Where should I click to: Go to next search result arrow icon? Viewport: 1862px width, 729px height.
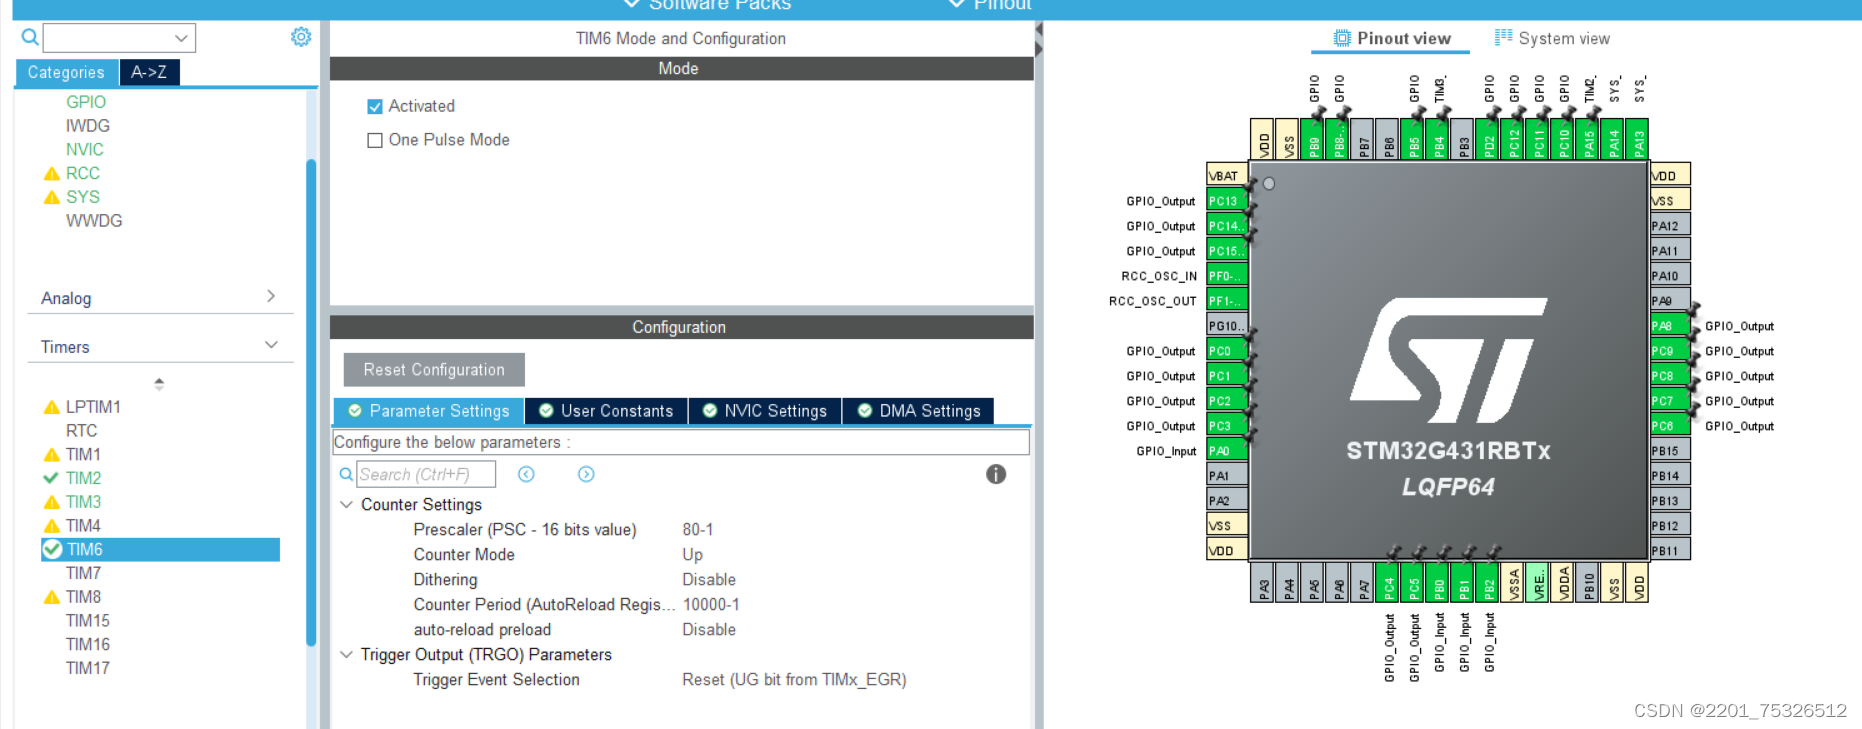coord(586,474)
